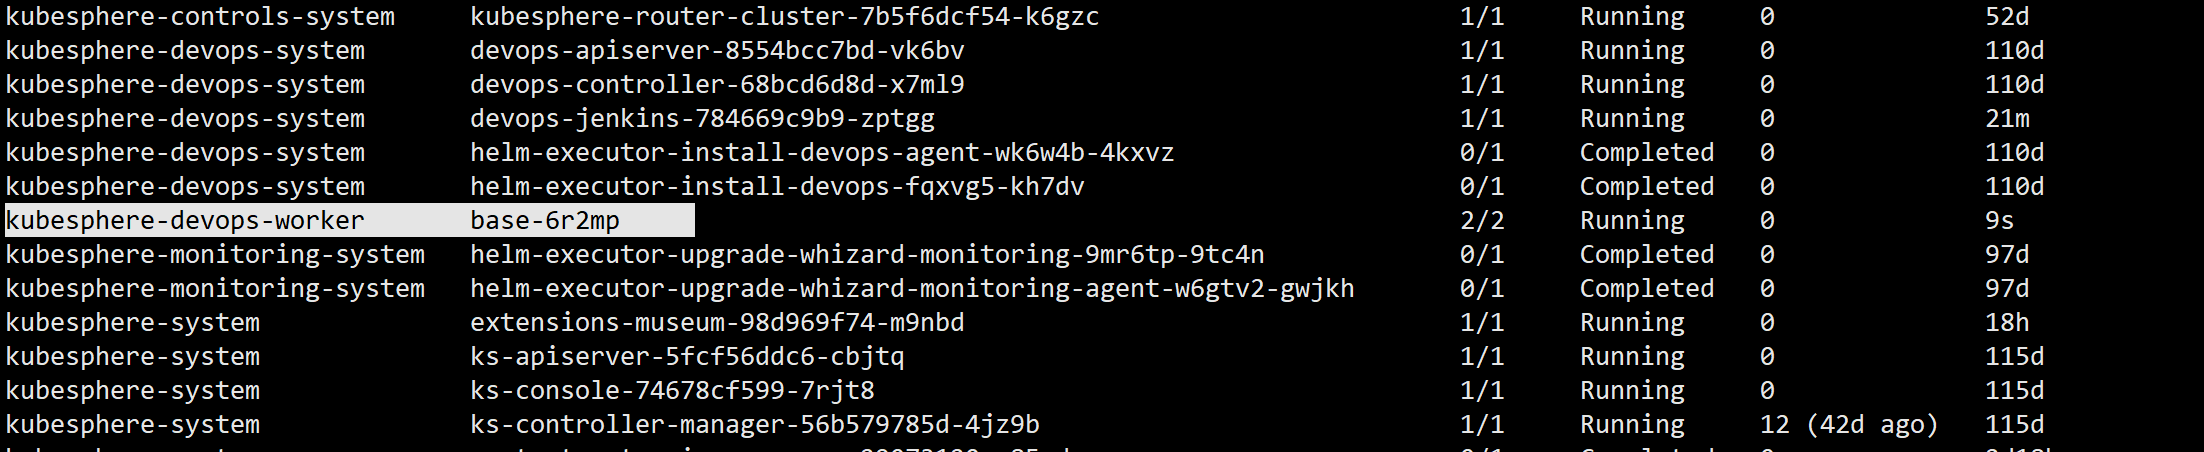Click helm-executor-upgrade-whizard-monitoring-9mr6tp-9tc4n text
The width and height of the screenshot is (2204, 452).
pos(867,255)
